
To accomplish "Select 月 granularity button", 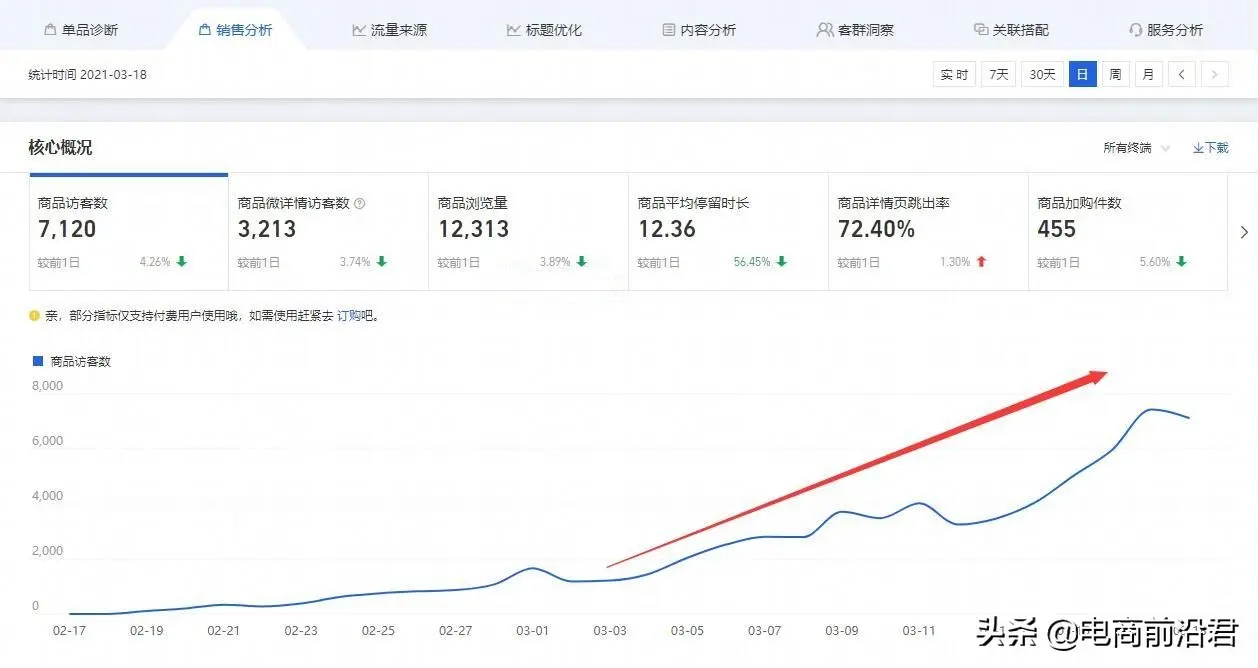I will [1148, 75].
